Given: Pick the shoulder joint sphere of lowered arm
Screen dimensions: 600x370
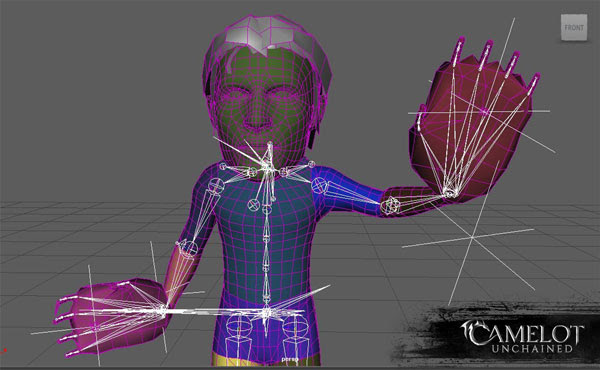Looking at the screenshot, I should click(216, 186).
